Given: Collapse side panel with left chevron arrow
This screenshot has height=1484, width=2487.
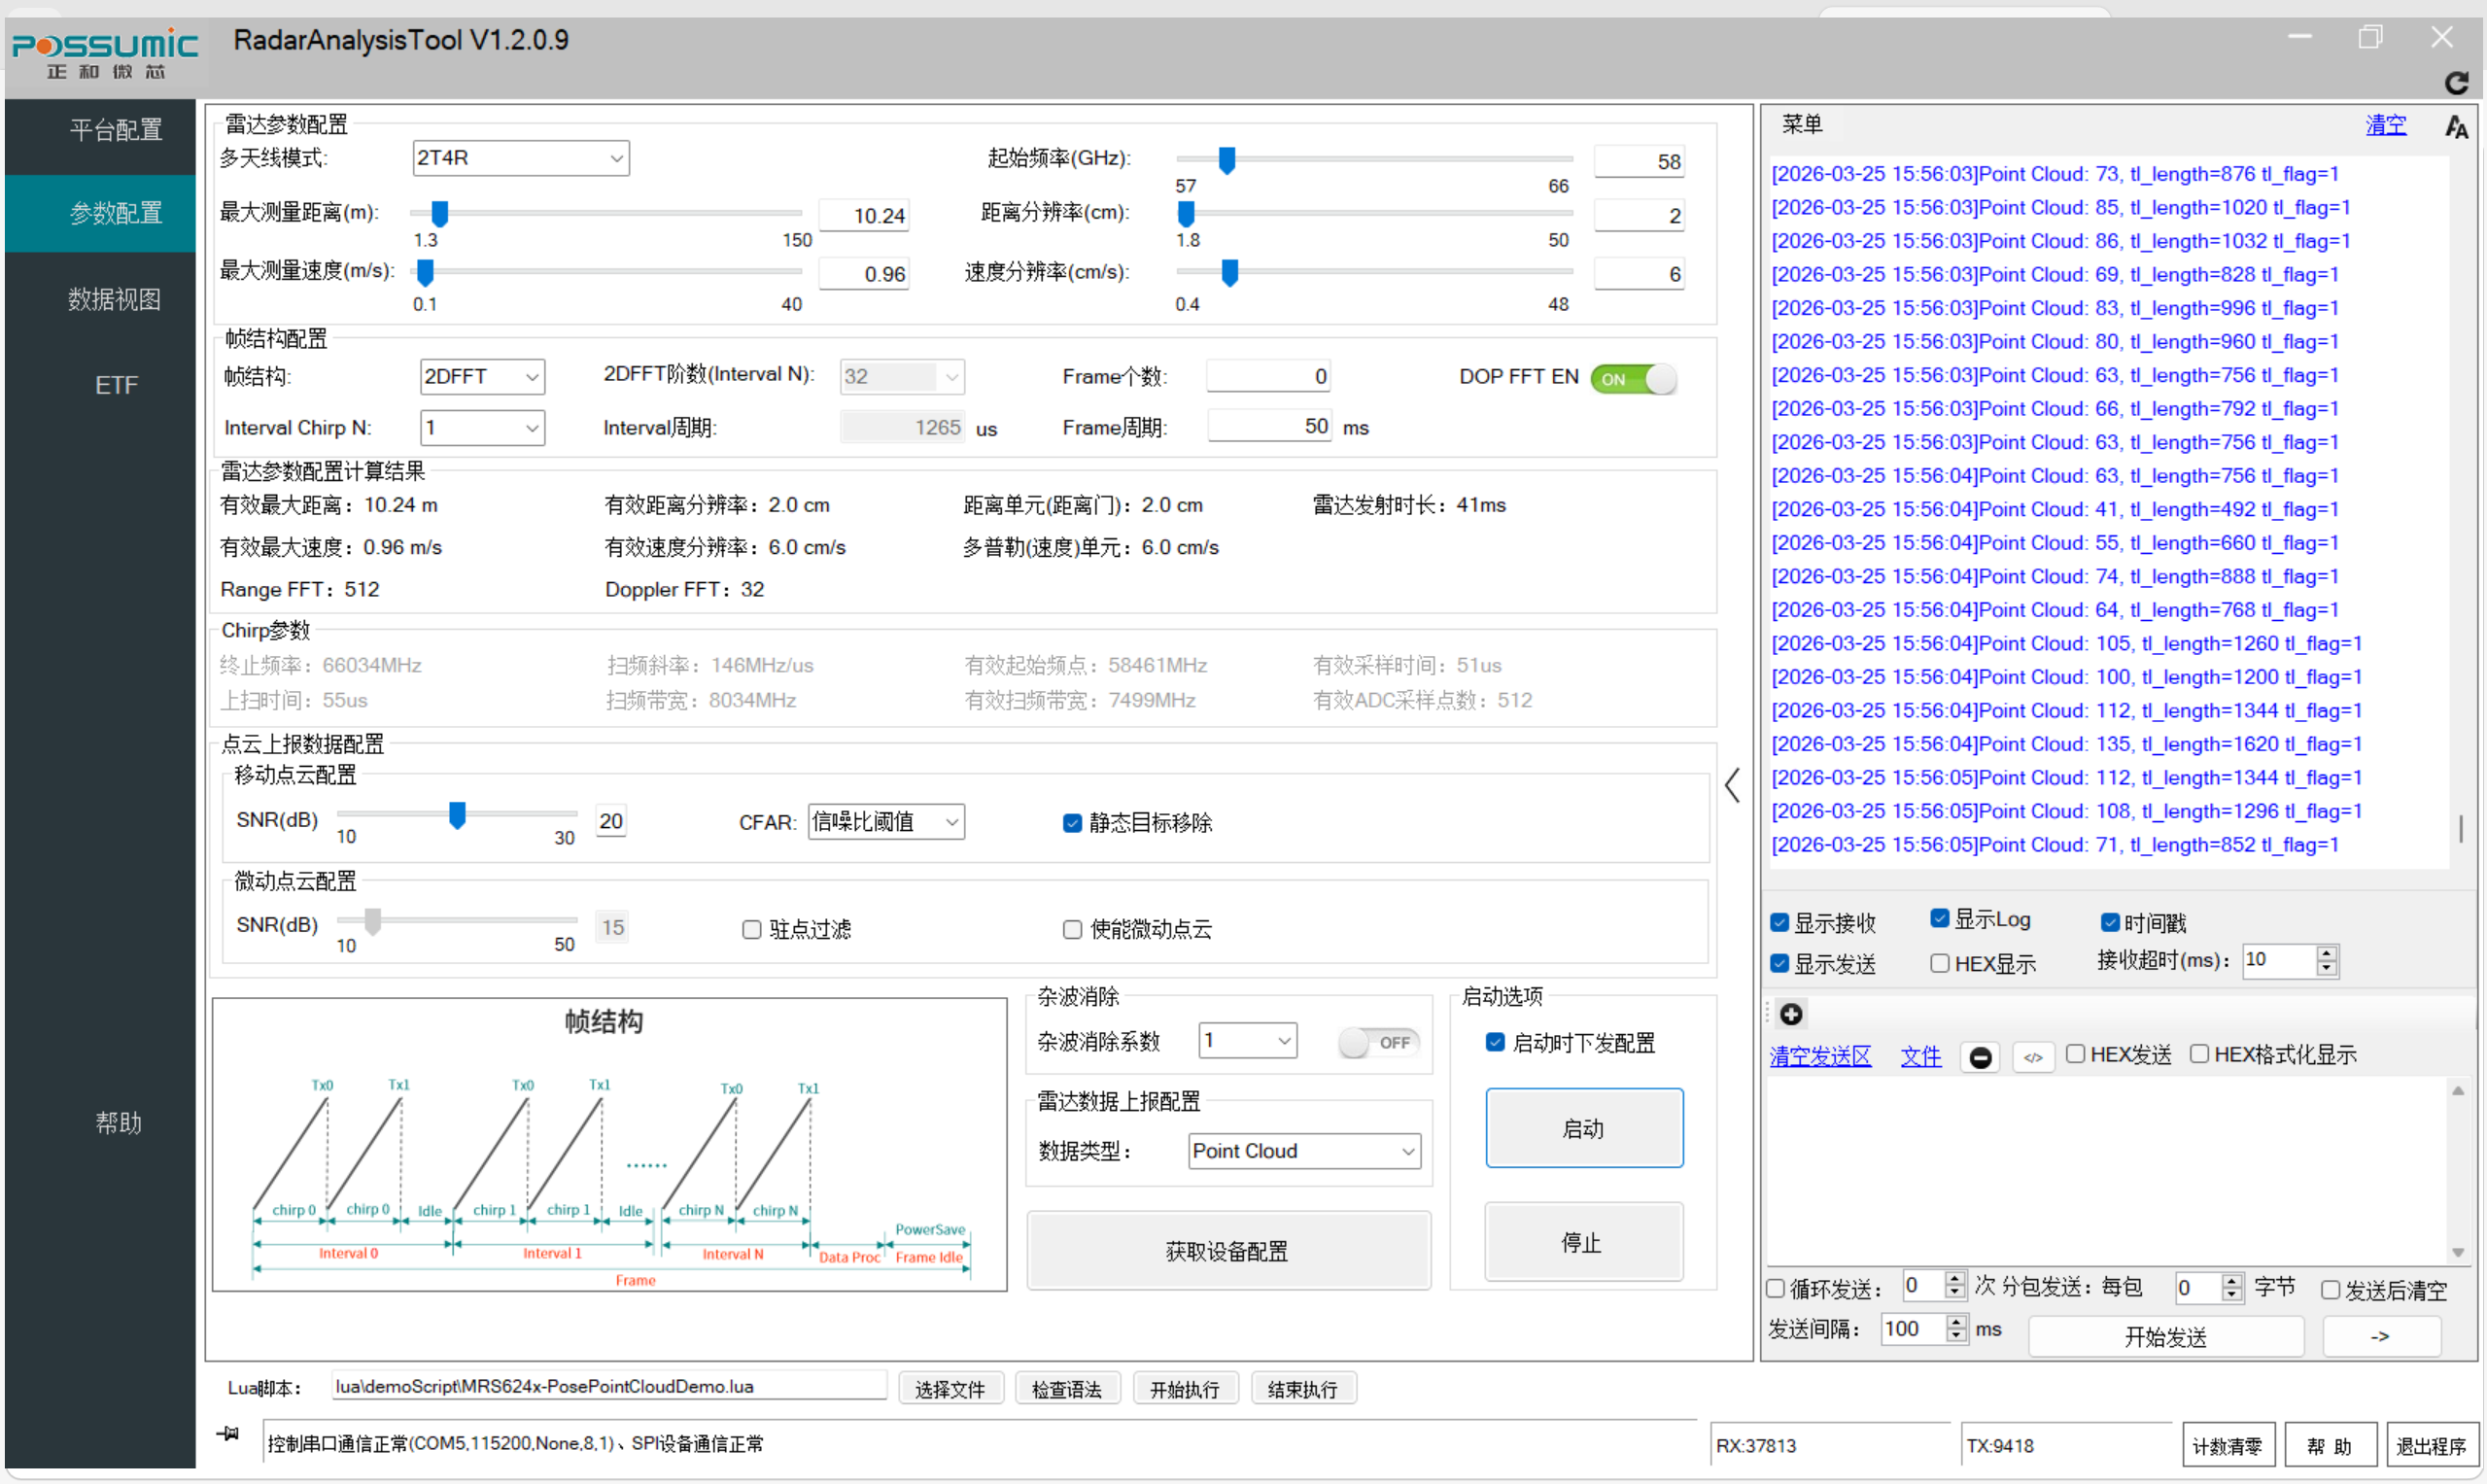Looking at the screenshot, I should click(1733, 785).
